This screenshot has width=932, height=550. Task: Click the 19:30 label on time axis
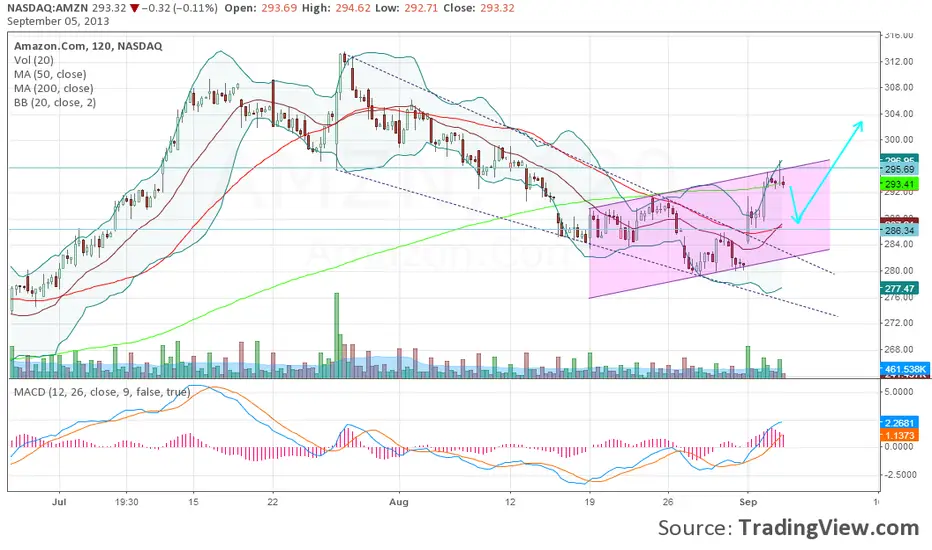126,502
